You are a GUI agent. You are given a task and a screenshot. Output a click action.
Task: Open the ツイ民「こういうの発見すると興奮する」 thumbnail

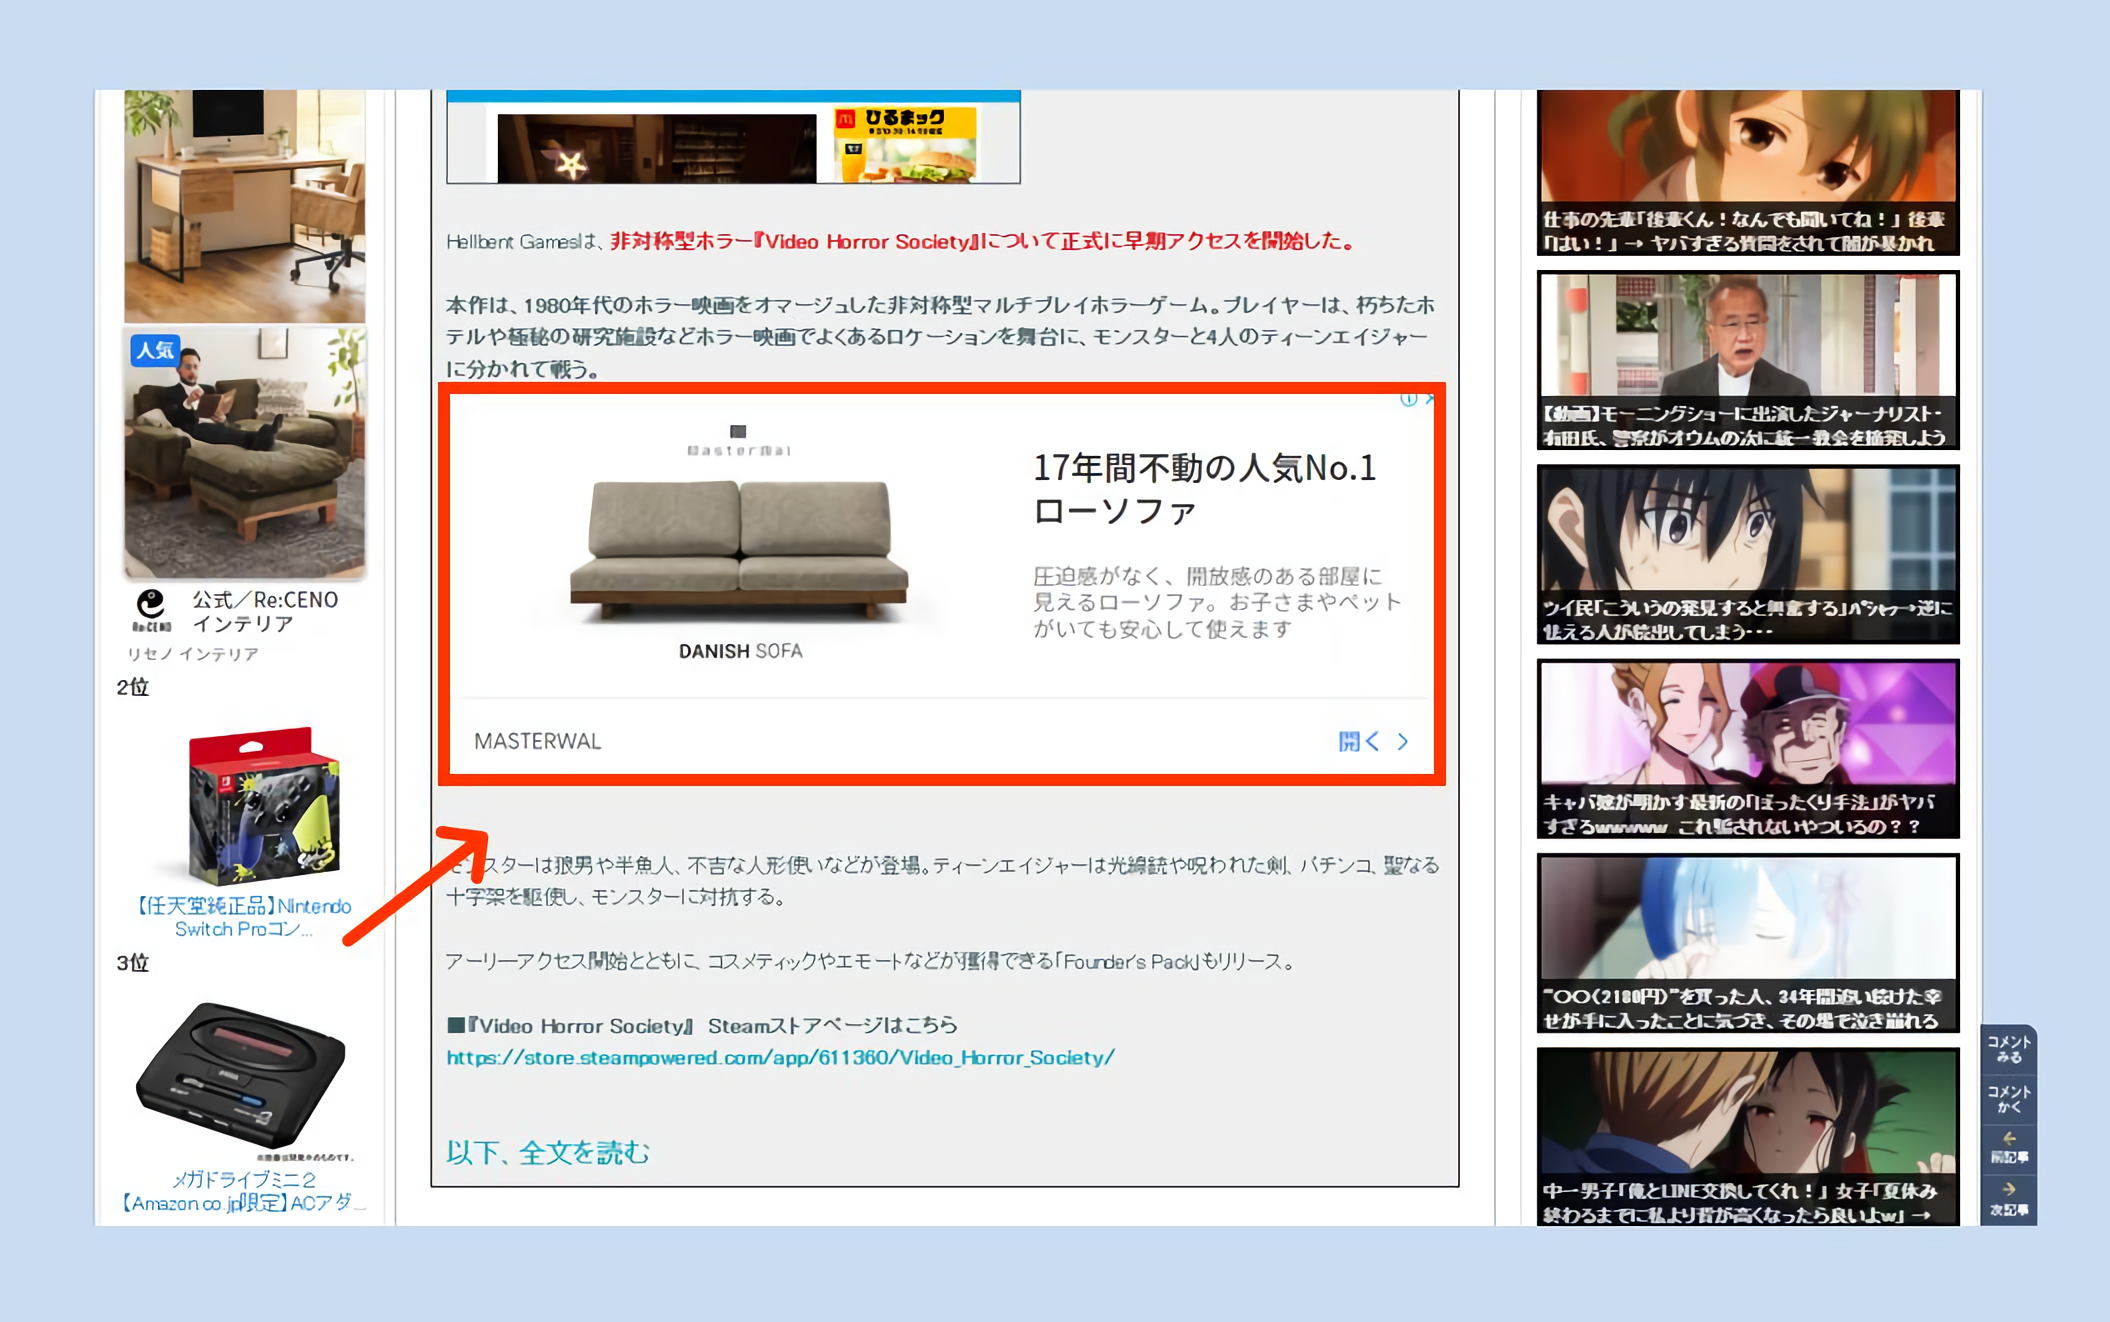[x=1747, y=554]
